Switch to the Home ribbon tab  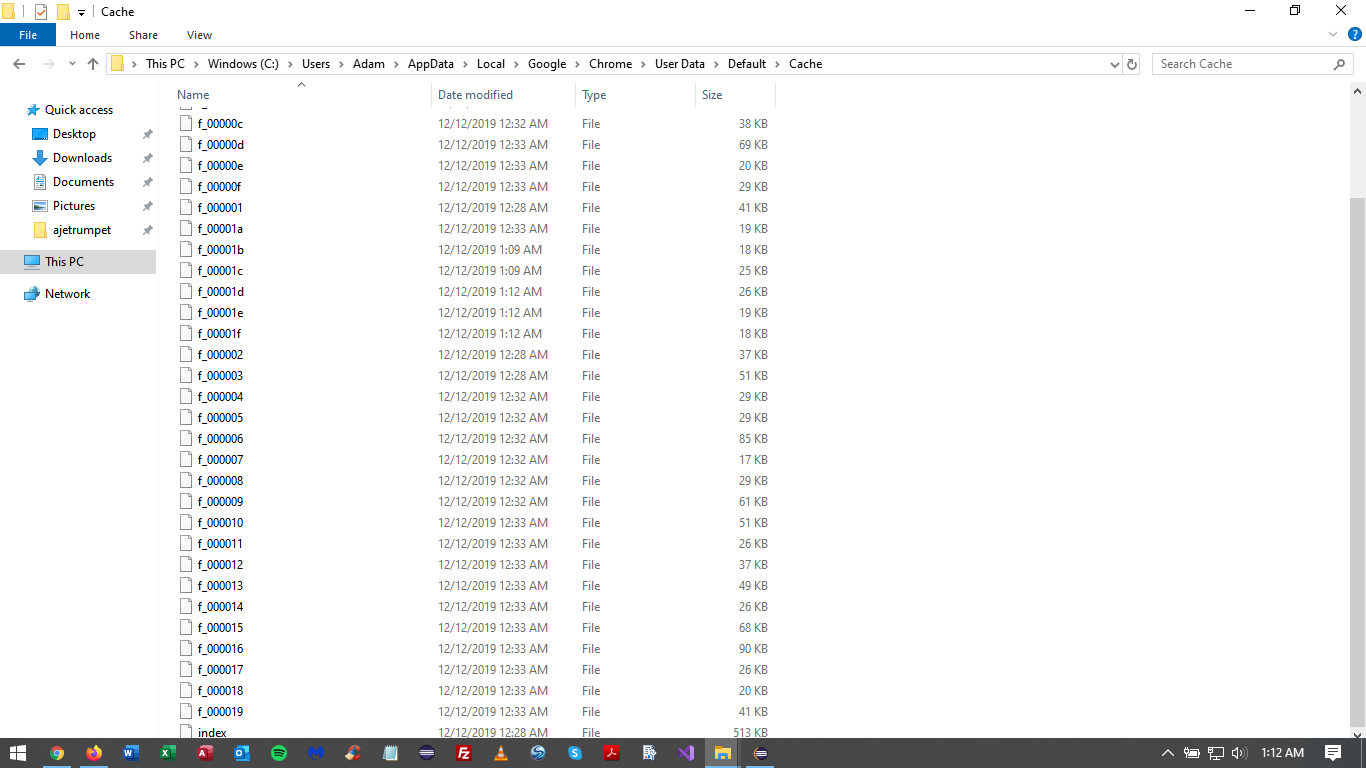click(85, 35)
